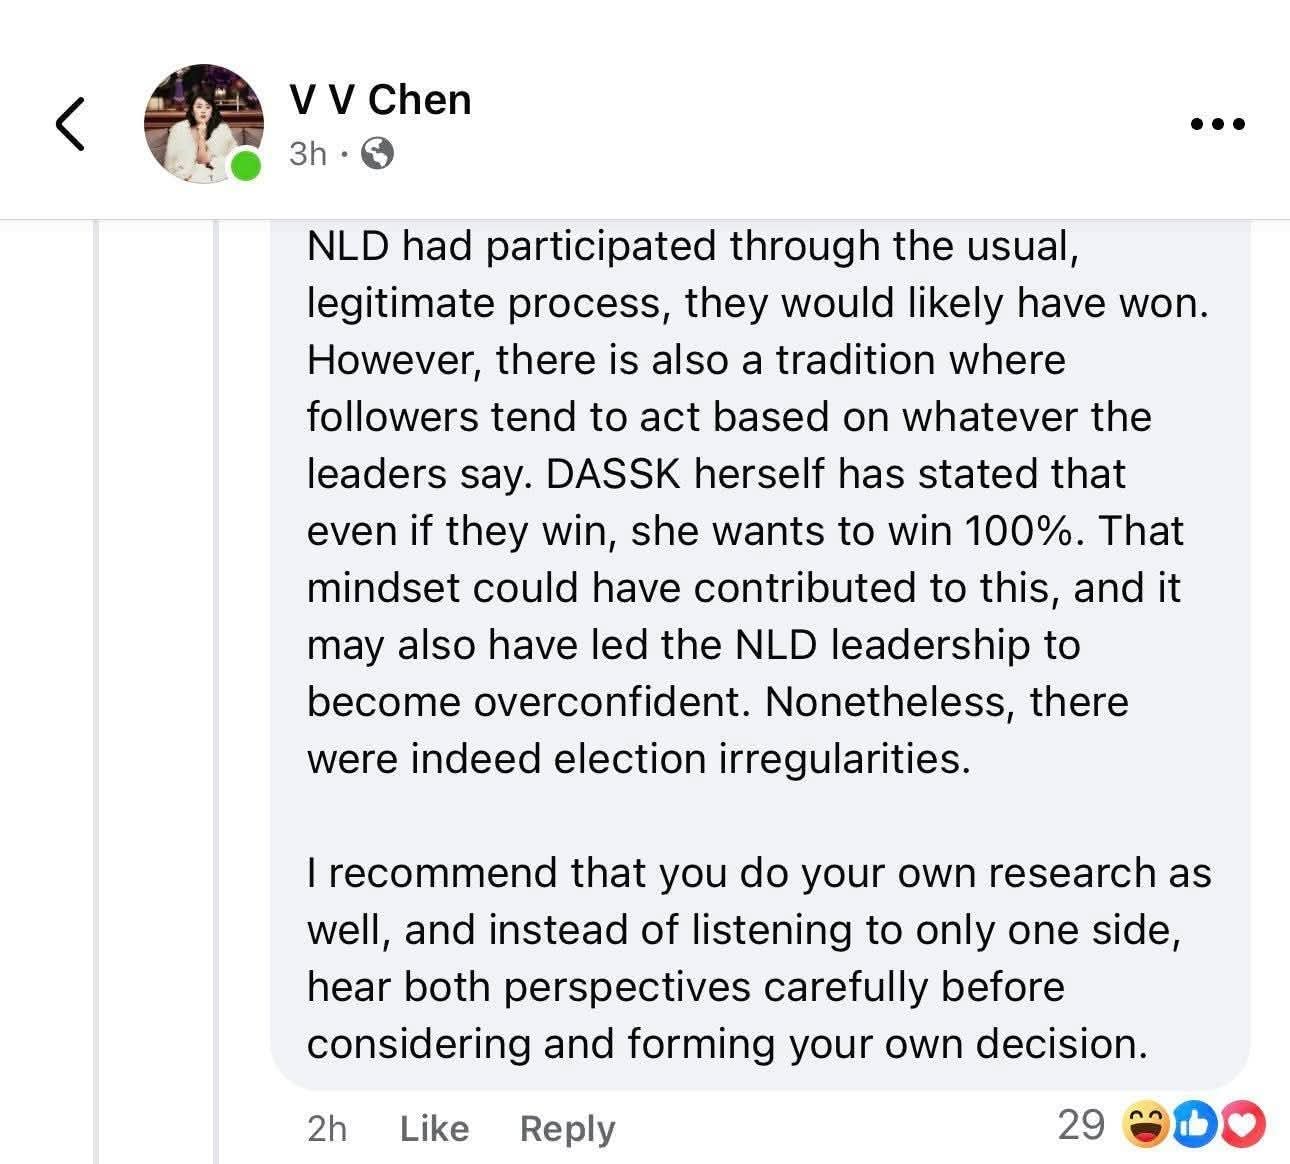The image size is (1290, 1164).
Task: Tap the back arrow
Action: [x=69, y=124]
